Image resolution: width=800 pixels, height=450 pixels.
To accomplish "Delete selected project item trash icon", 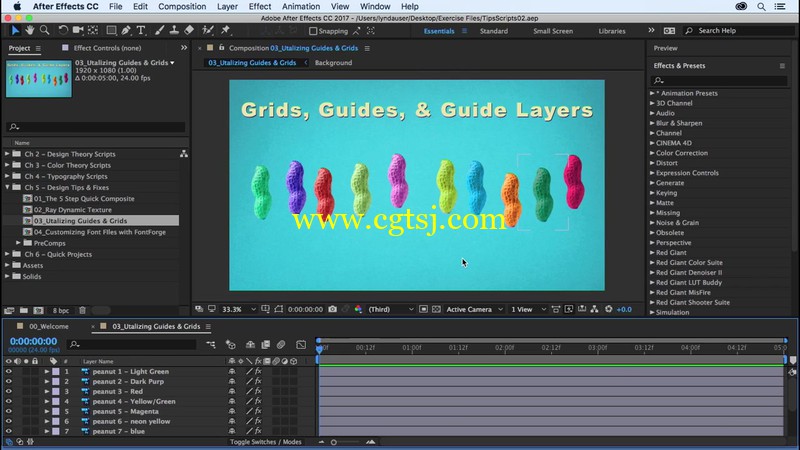I will 82,310.
